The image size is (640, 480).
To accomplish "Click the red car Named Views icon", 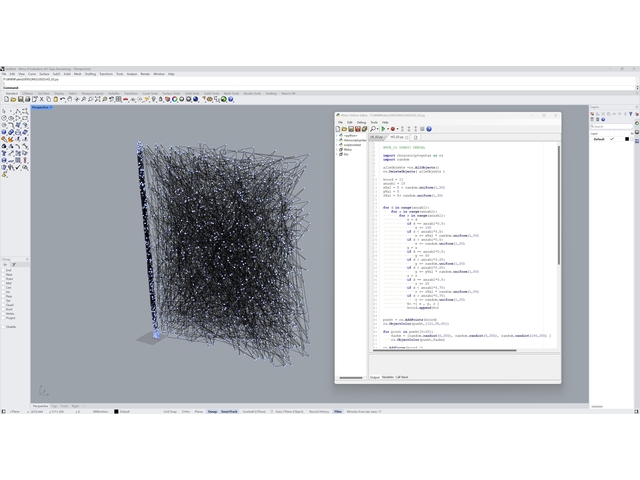I will pyautogui.click(x=125, y=99).
